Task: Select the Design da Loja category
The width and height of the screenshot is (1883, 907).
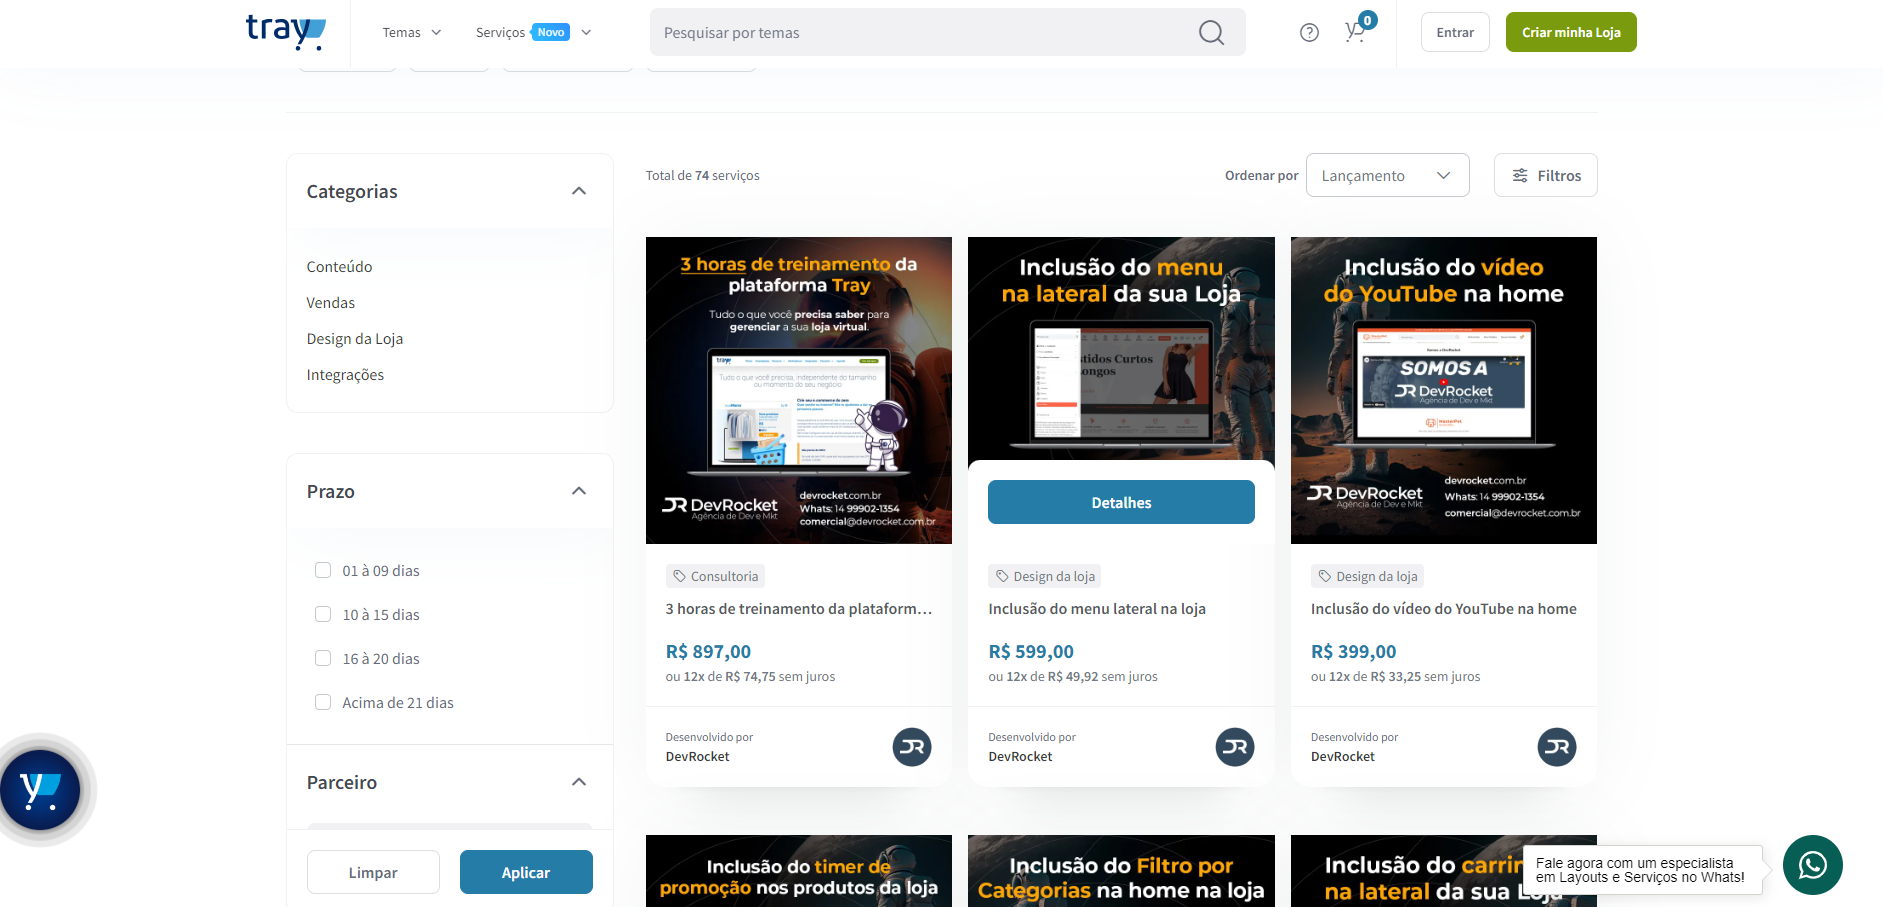Action: click(x=355, y=339)
